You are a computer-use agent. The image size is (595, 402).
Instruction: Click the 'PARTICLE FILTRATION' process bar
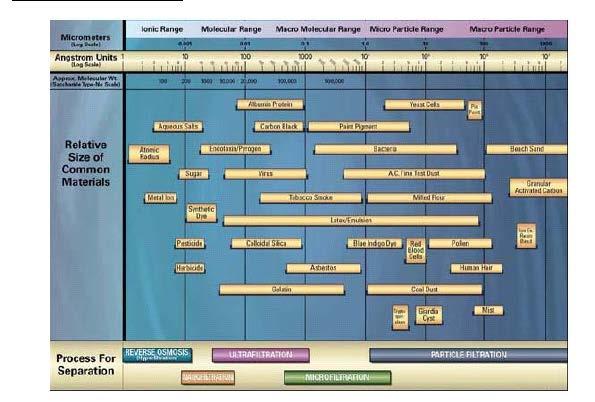tap(469, 355)
